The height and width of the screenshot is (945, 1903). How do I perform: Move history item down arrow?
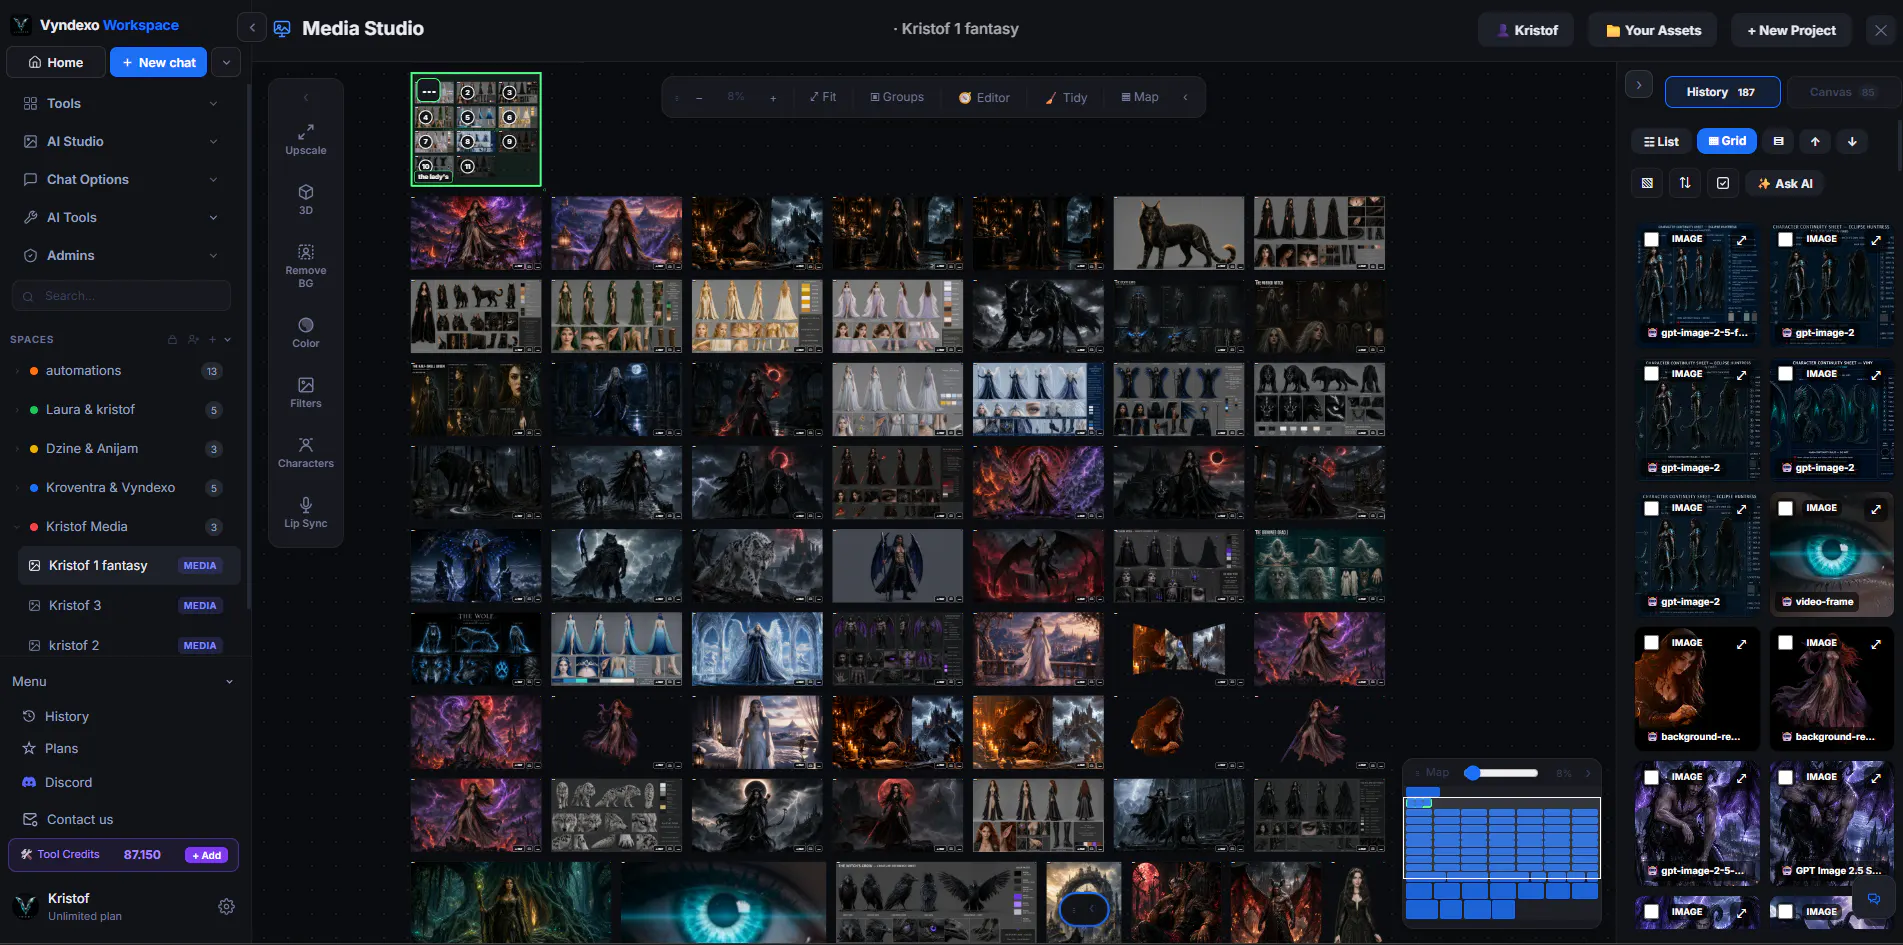tap(1852, 141)
